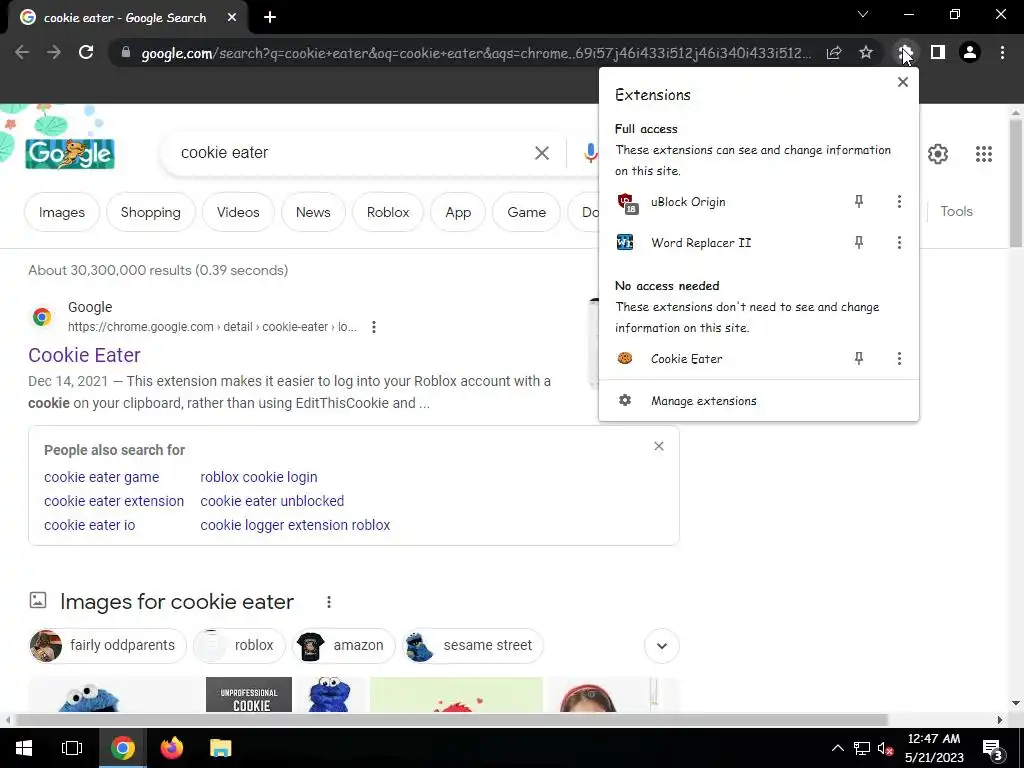Bookmark this page with the star icon
This screenshot has height=768, width=1024.
point(866,52)
